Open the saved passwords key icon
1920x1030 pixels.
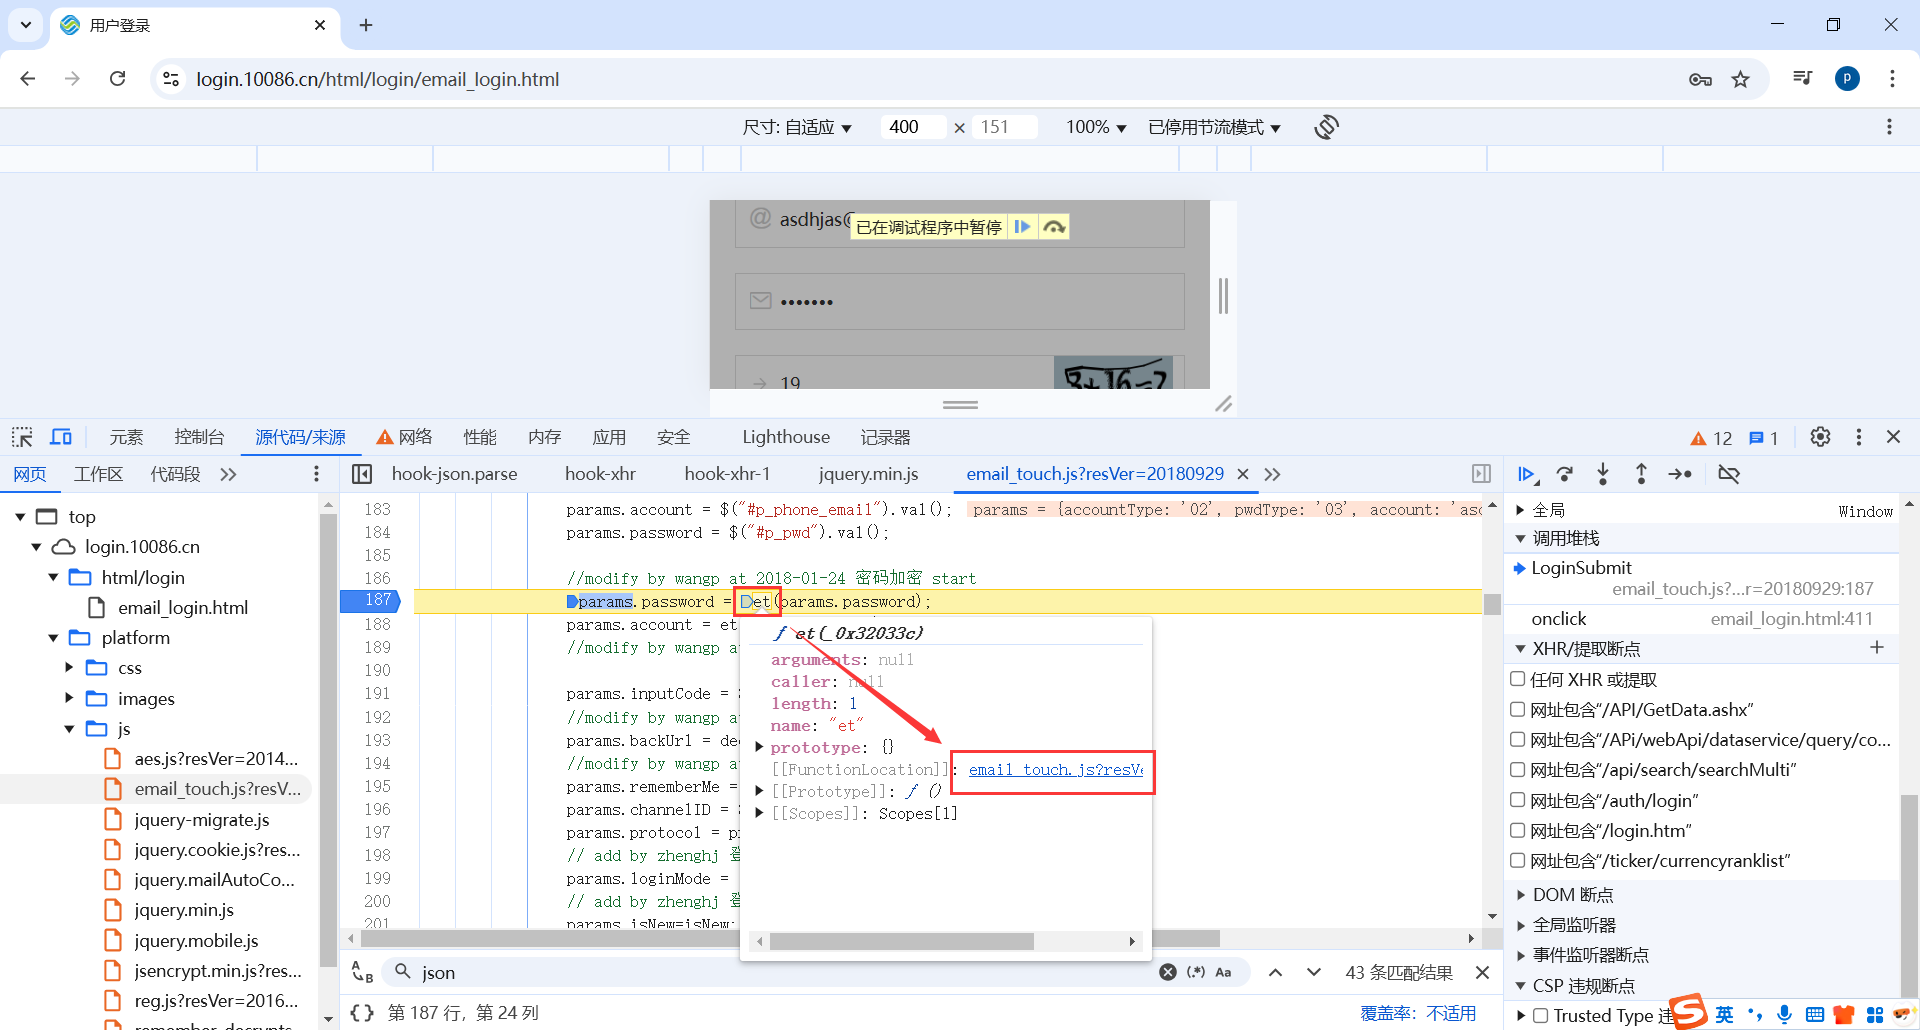1700,79
